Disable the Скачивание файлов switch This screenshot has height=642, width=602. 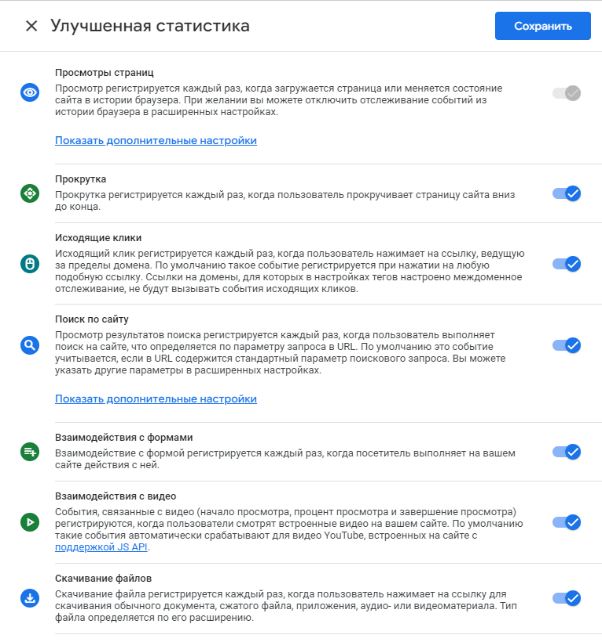tap(566, 598)
